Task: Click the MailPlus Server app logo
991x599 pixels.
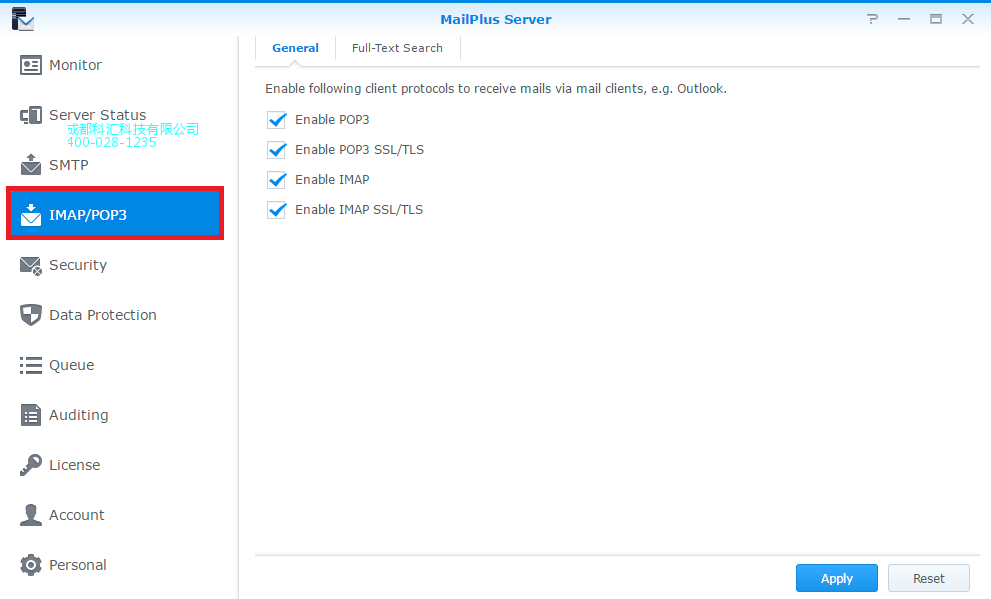Action: tap(22, 19)
